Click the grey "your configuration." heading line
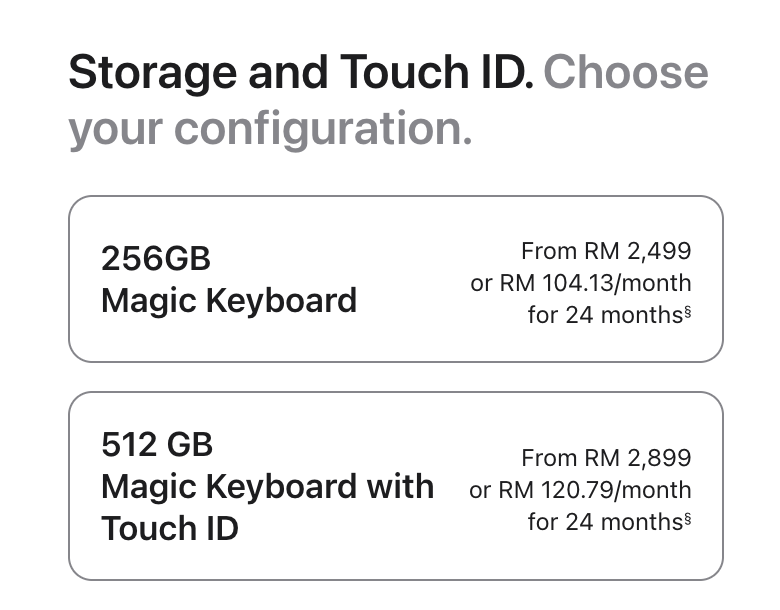The width and height of the screenshot is (780, 610). coord(270,129)
